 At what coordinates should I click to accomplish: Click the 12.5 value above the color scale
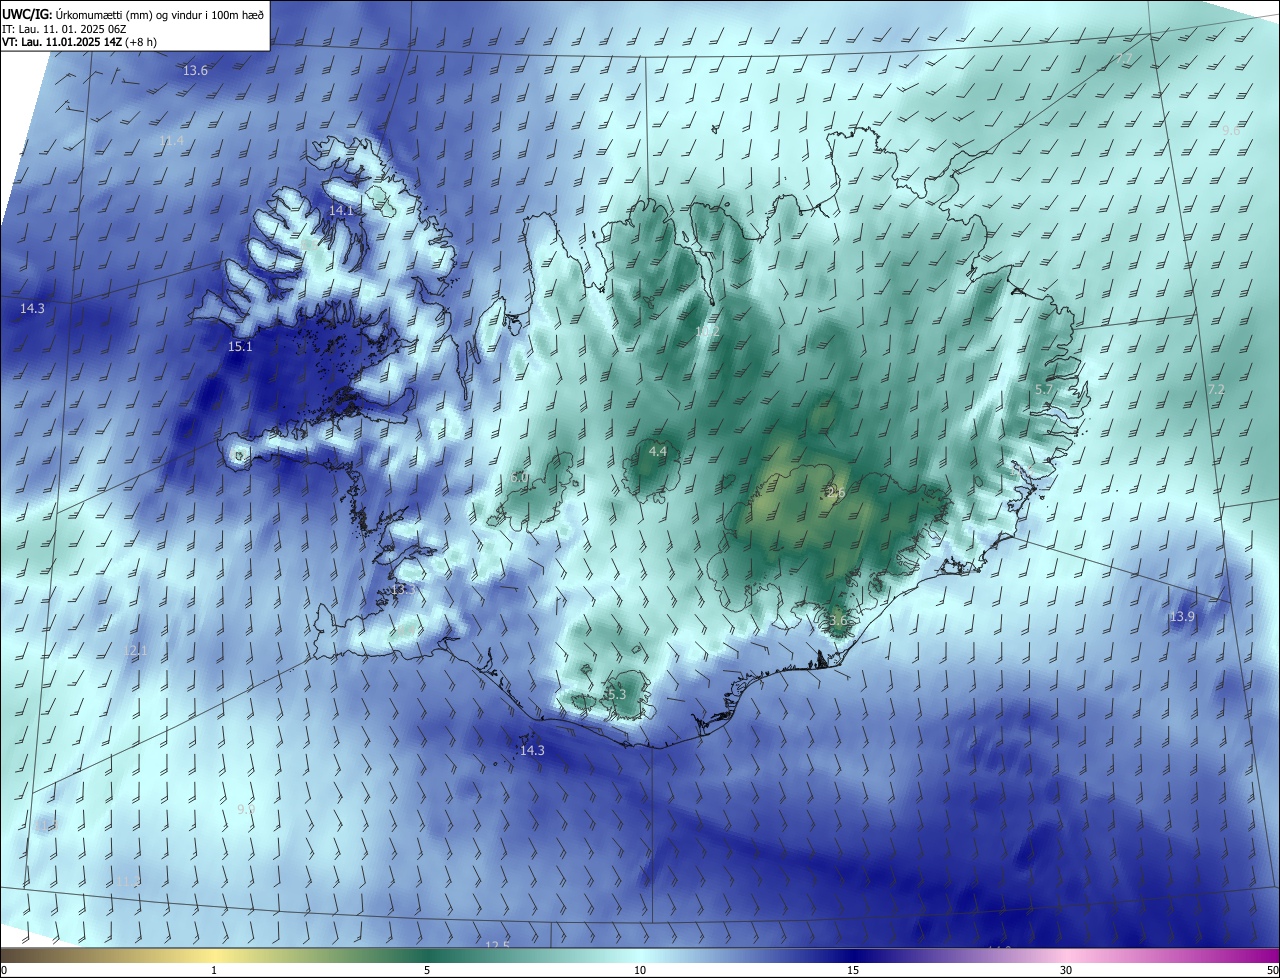(497, 945)
